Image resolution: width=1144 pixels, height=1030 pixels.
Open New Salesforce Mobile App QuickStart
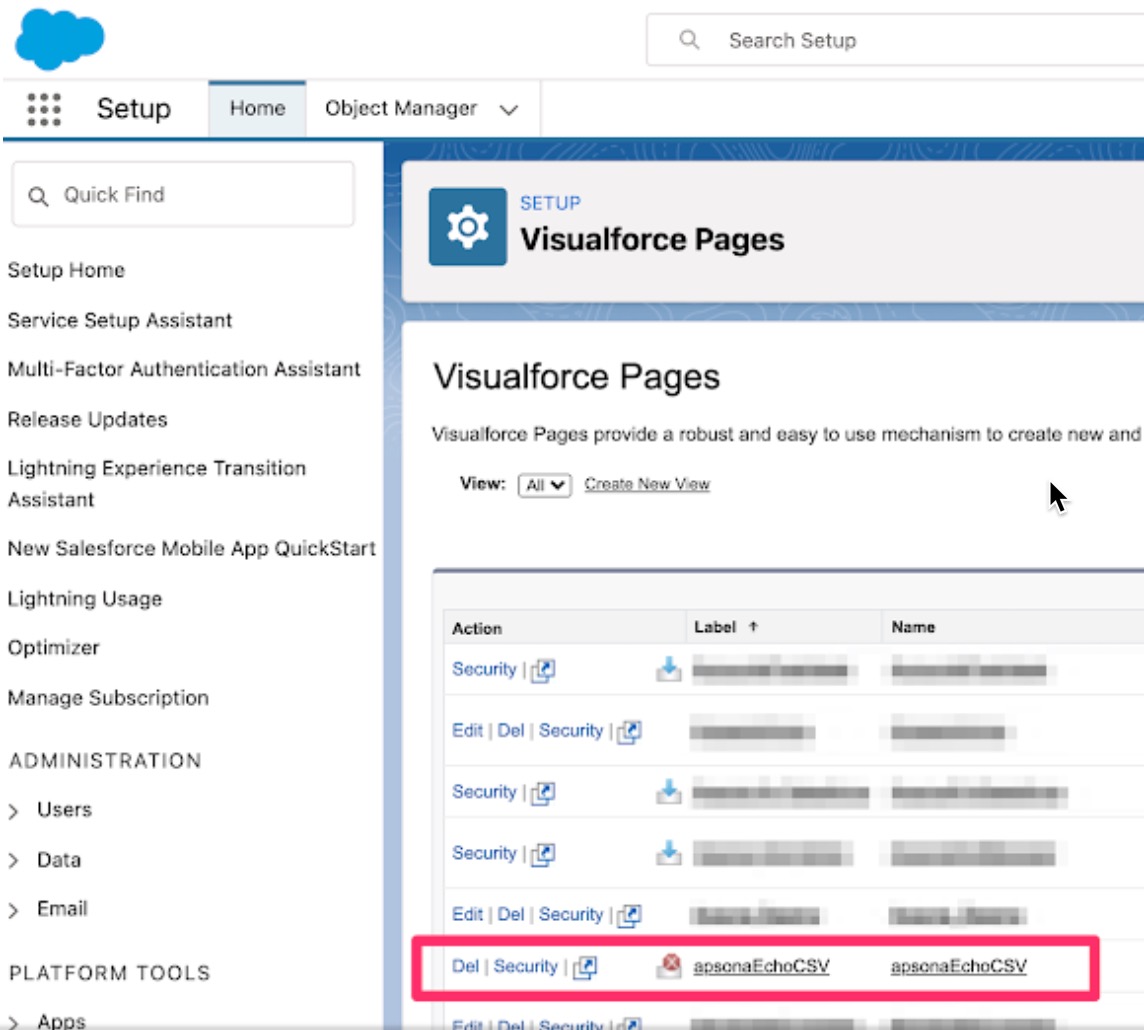[192, 549]
